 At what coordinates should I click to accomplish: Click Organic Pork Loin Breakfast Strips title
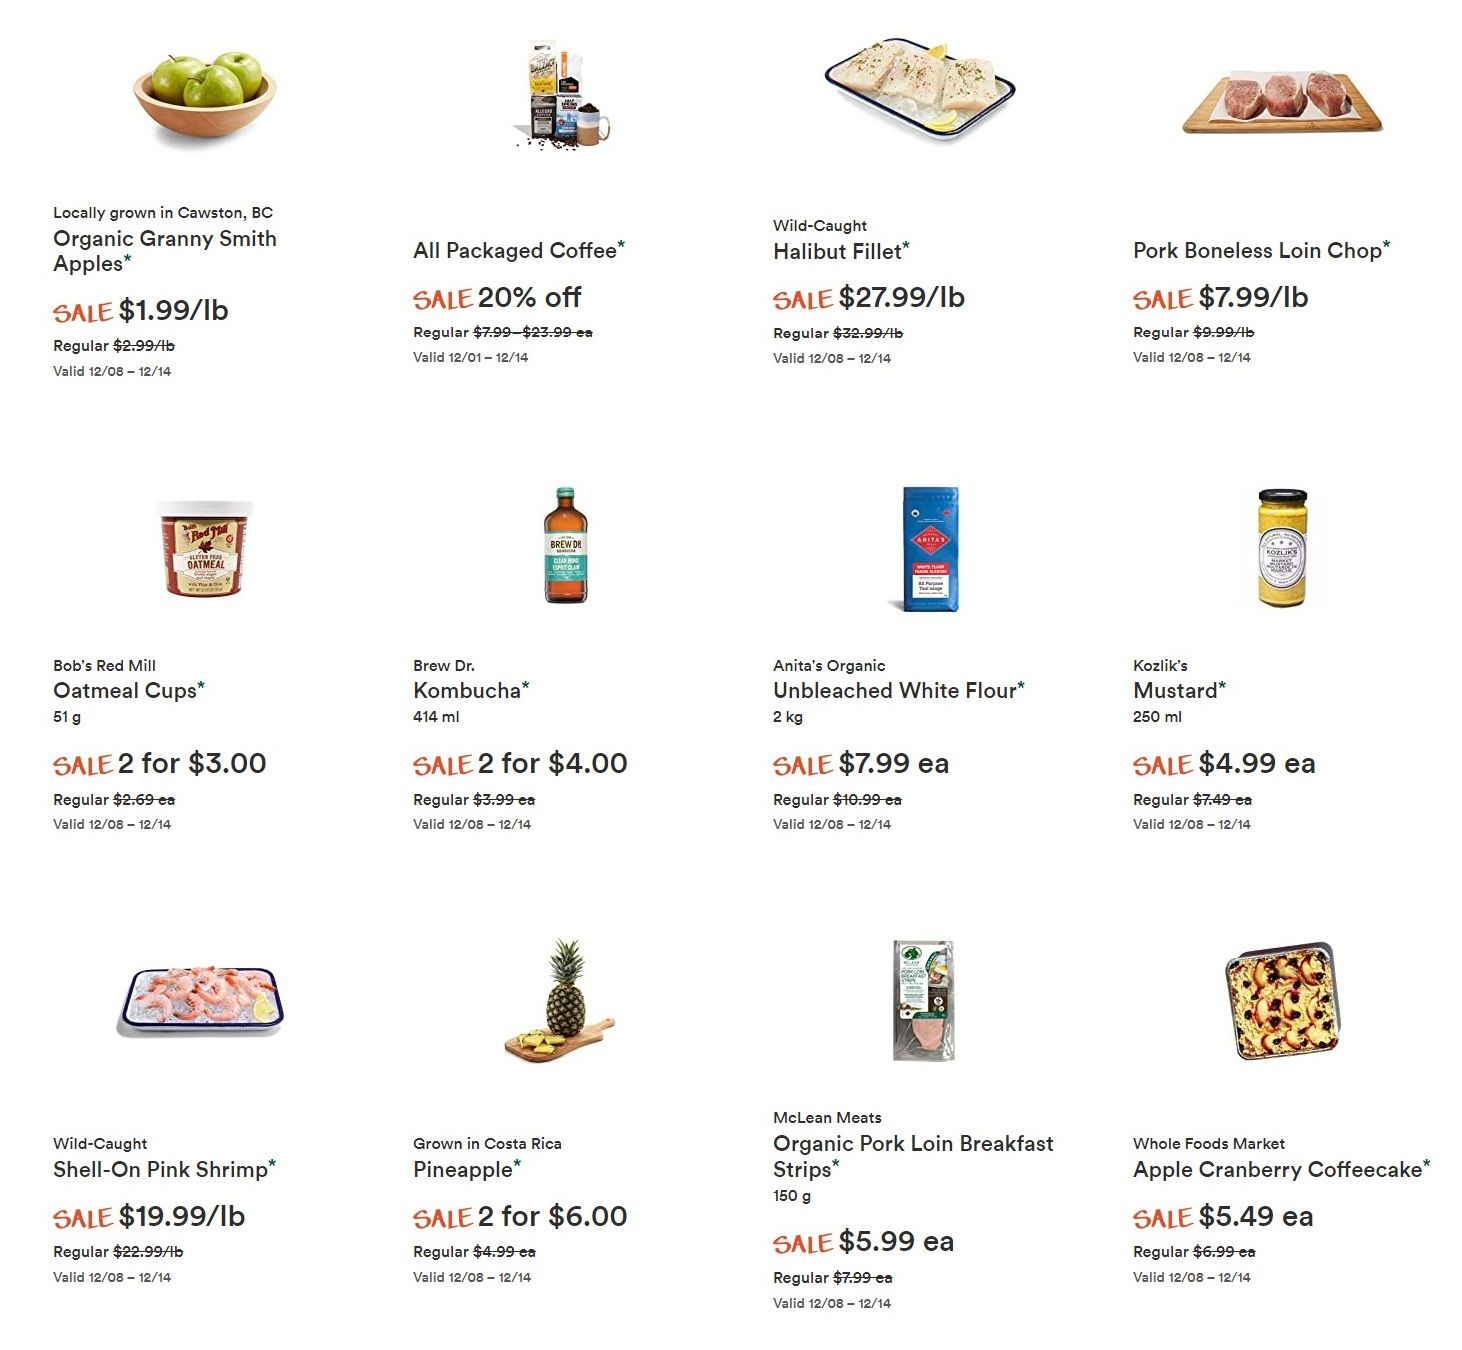pyautogui.click(x=913, y=1156)
